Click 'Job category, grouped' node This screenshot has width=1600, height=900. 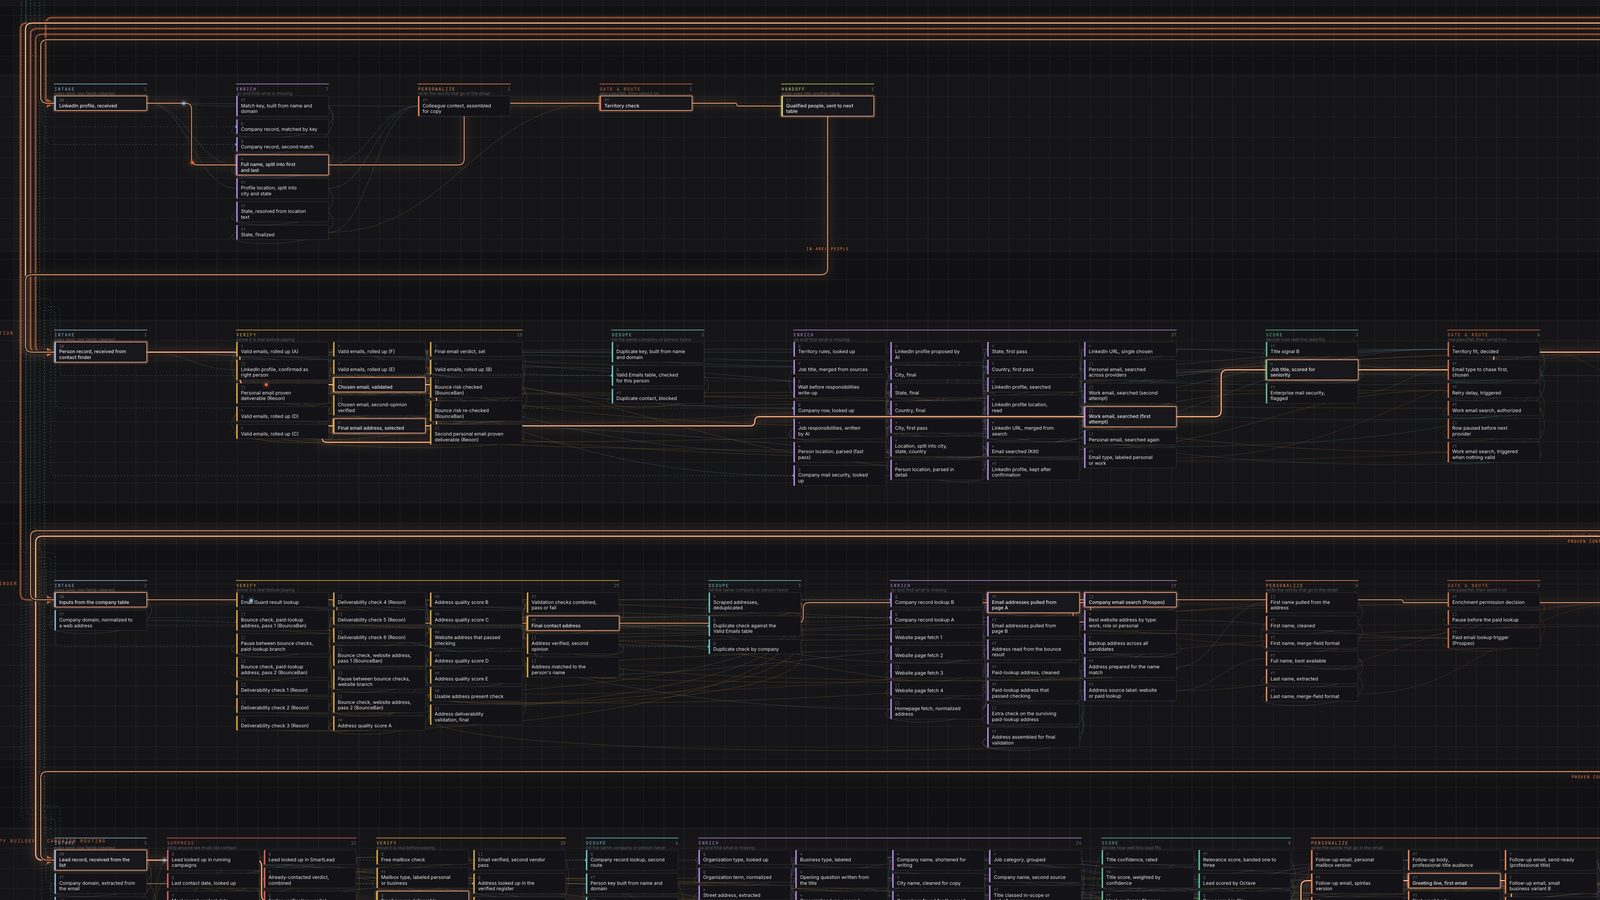[x=1035, y=858]
